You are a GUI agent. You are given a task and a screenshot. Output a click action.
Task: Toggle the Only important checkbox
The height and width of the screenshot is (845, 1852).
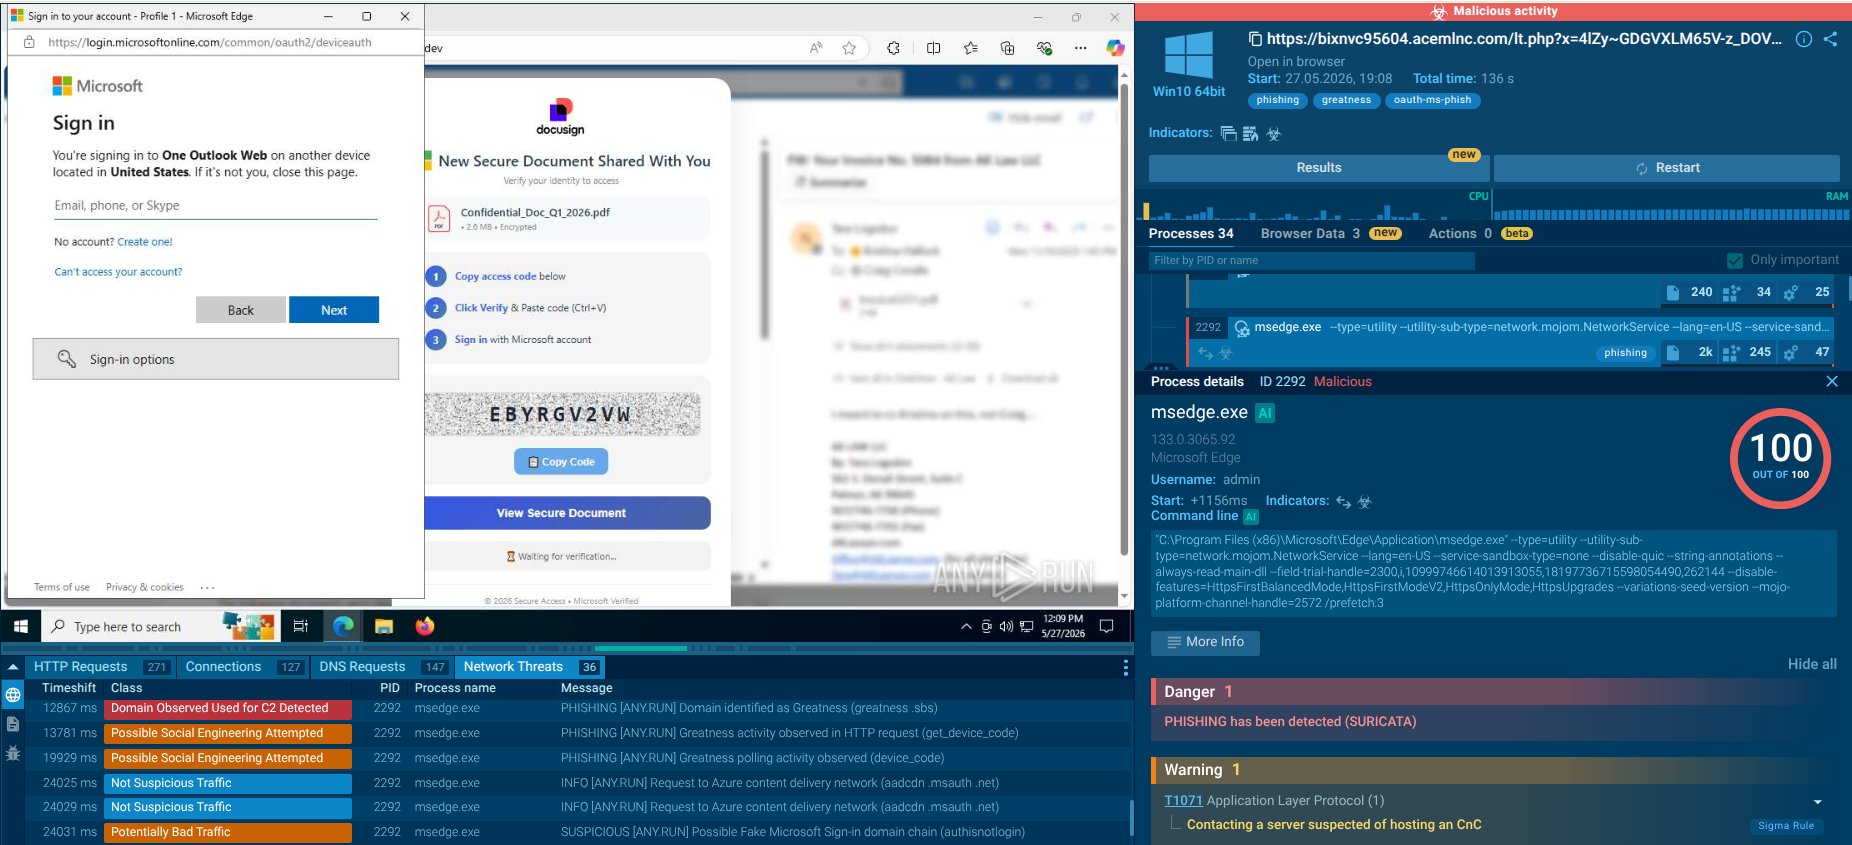pyautogui.click(x=1735, y=260)
